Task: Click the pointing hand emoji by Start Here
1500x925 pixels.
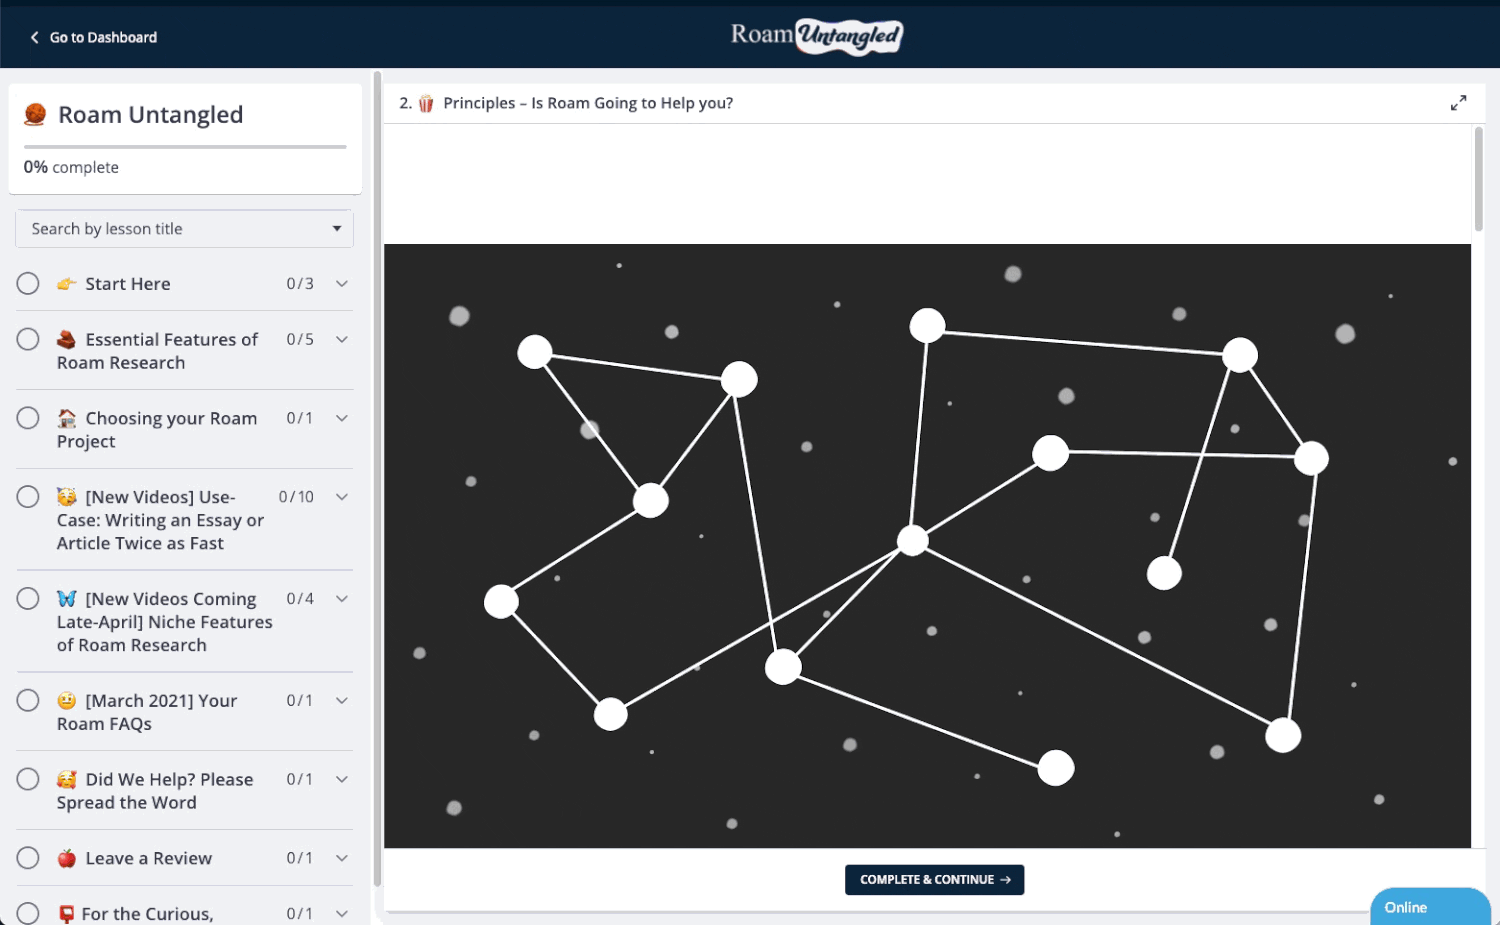Action: [x=67, y=284]
